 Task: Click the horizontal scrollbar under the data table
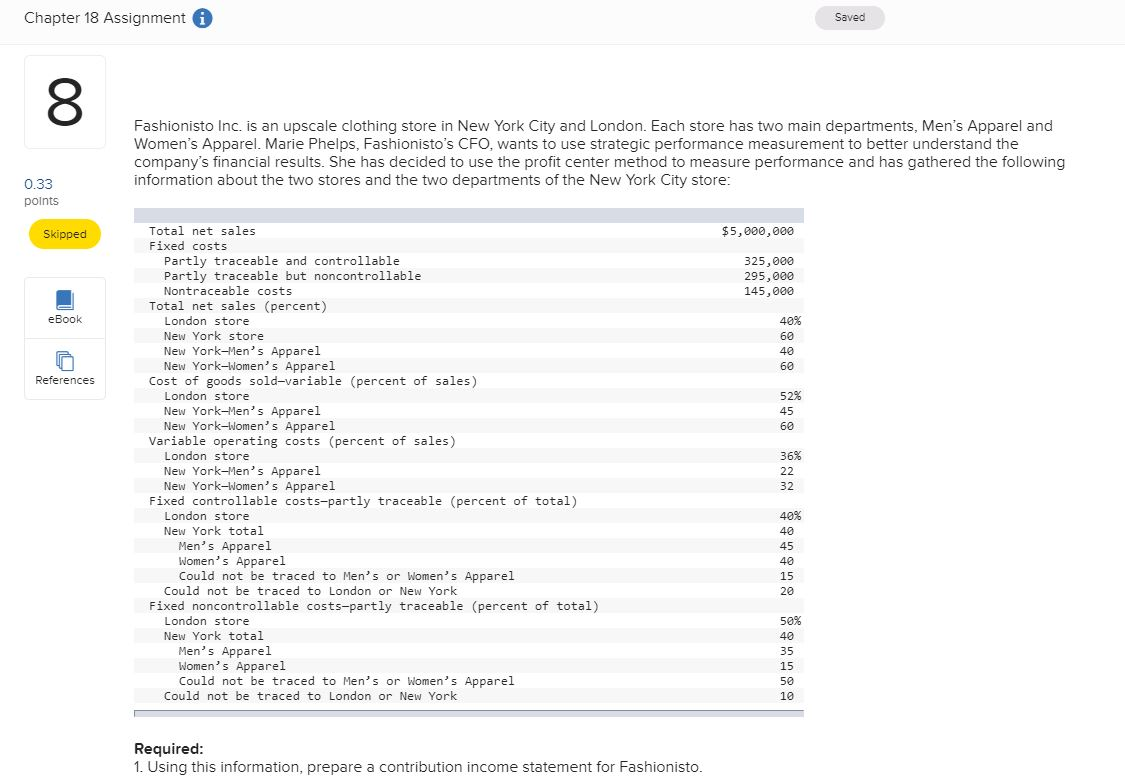(x=468, y=714)
